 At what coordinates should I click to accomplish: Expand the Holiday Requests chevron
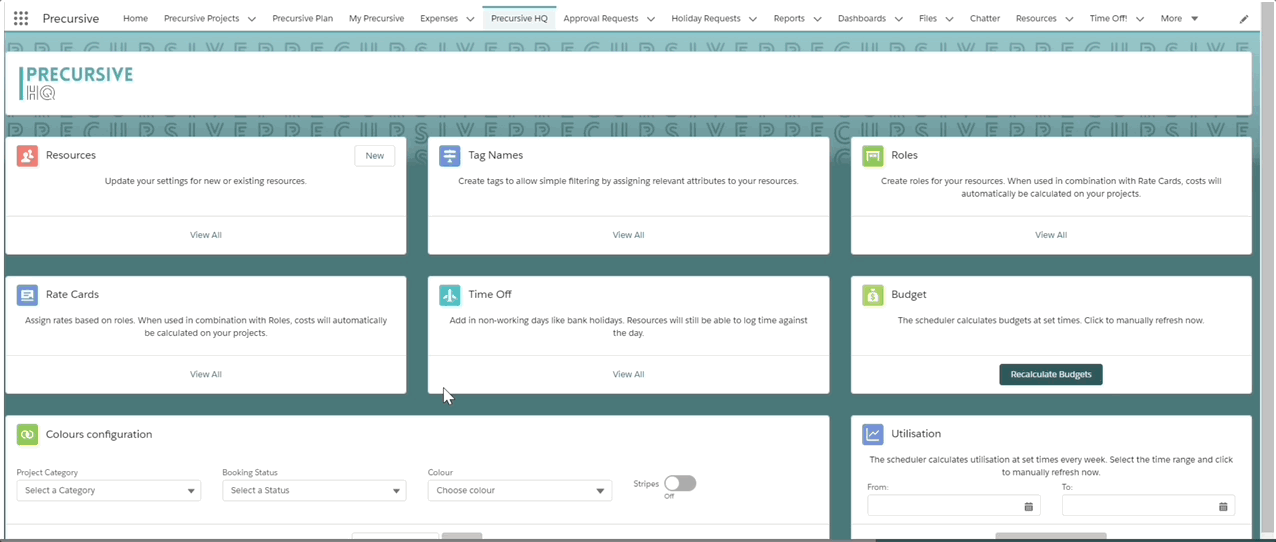[x=753, y=19]
